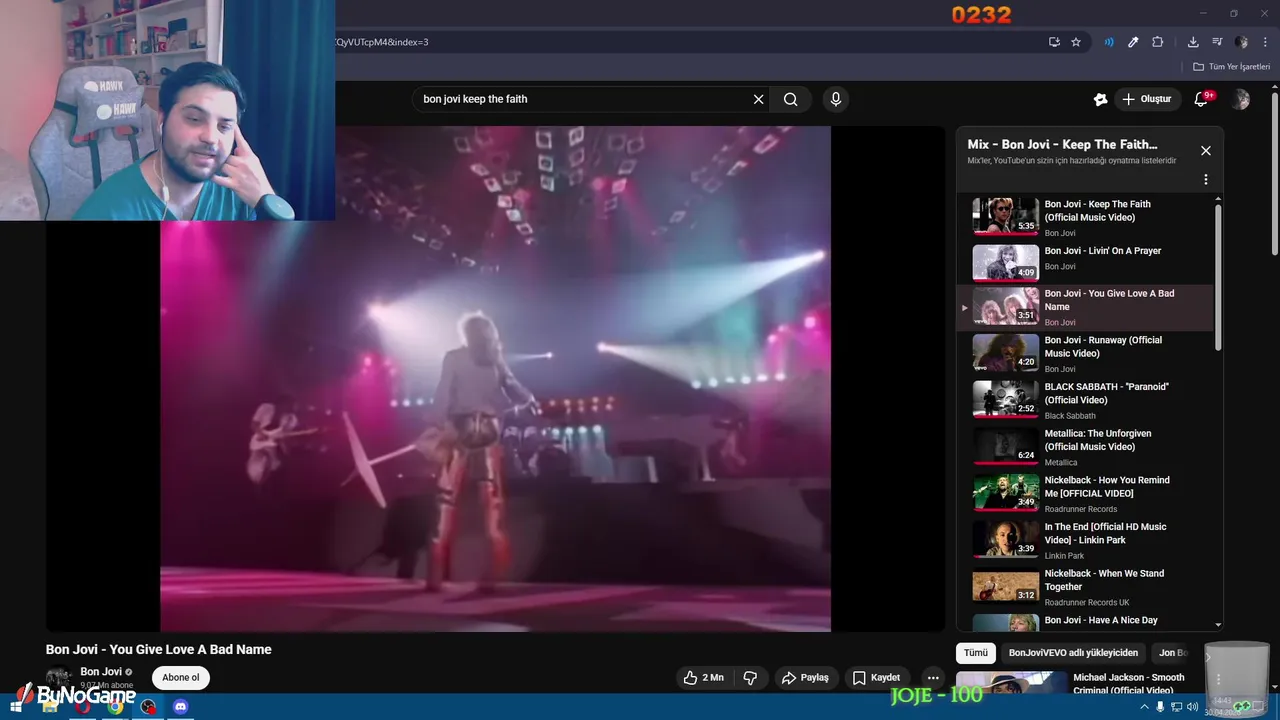Open the Chrome profile avatar
Screen dimensions: 1280x720
pyautogui.click(x=1241, y=42)
